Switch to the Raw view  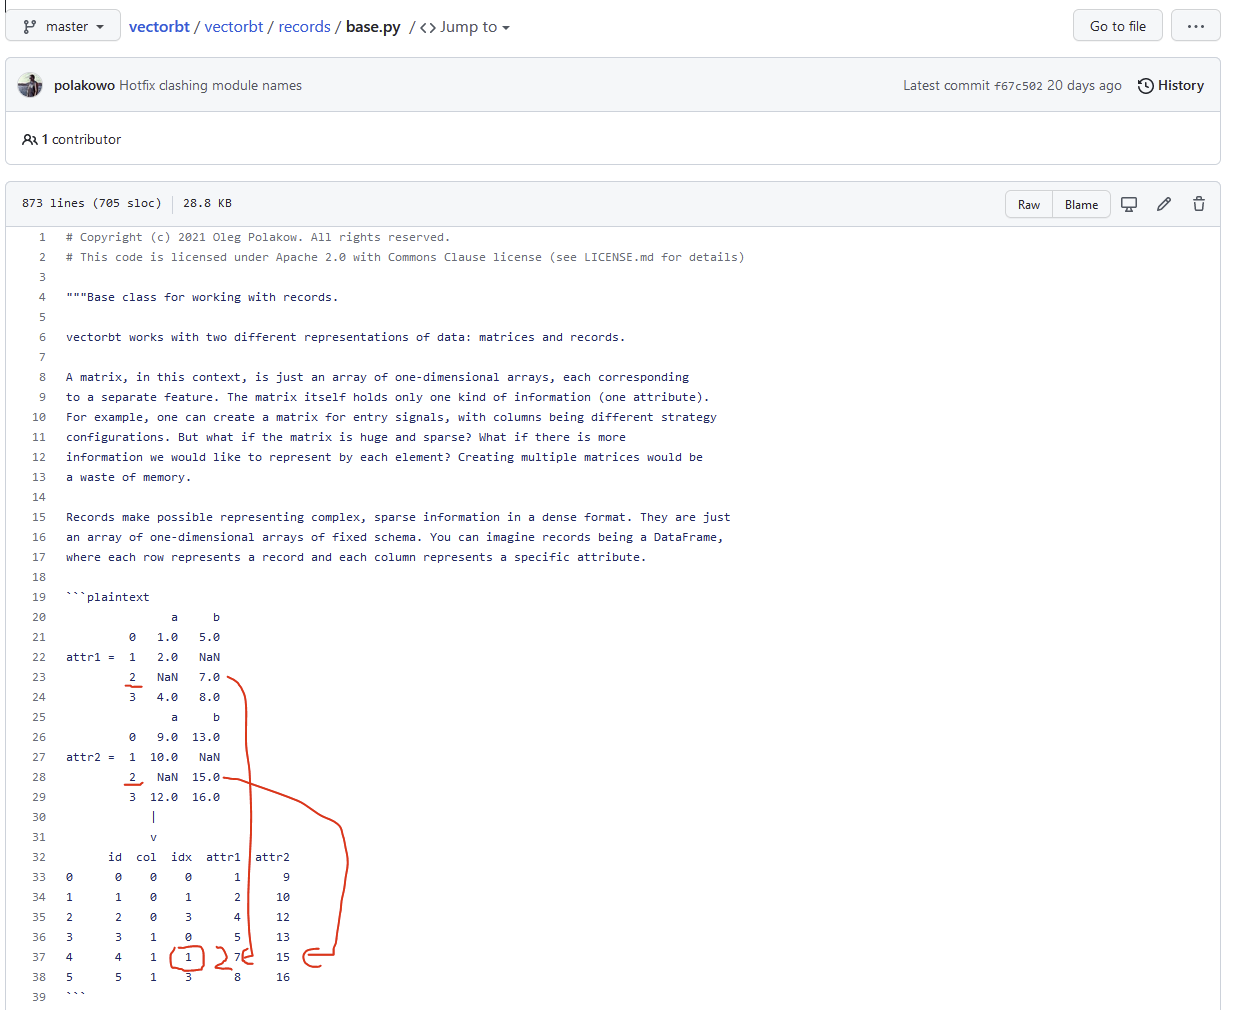pos(1029,204)
